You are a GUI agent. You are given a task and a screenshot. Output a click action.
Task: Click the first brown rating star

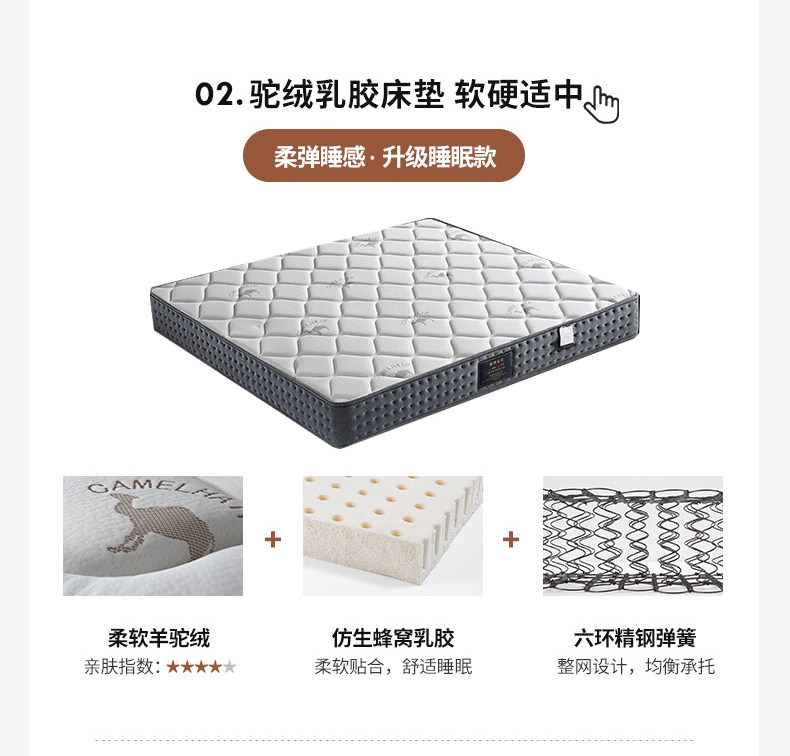(x=173, y=667)
